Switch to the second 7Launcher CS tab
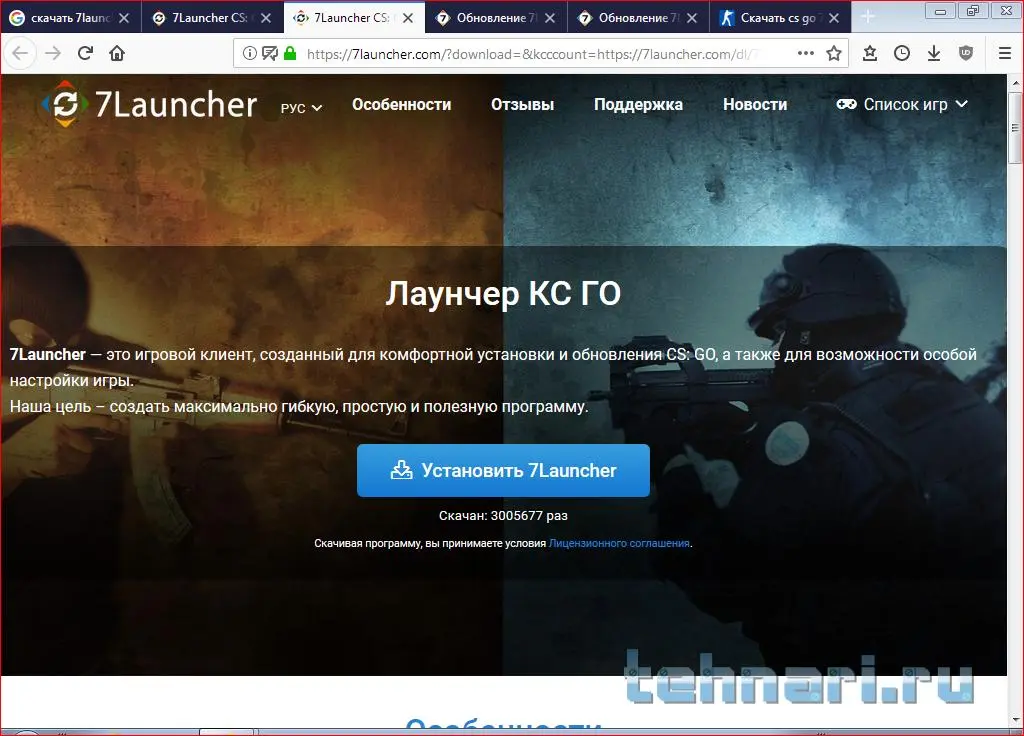This screenshot has width=1024, height=736. pyautogui.click(x=353, y=18)
